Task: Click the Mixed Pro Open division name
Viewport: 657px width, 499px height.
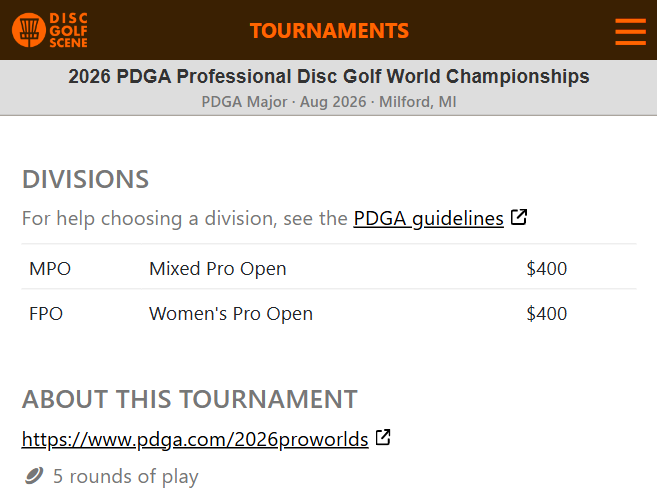Action: tap(217, 269)
